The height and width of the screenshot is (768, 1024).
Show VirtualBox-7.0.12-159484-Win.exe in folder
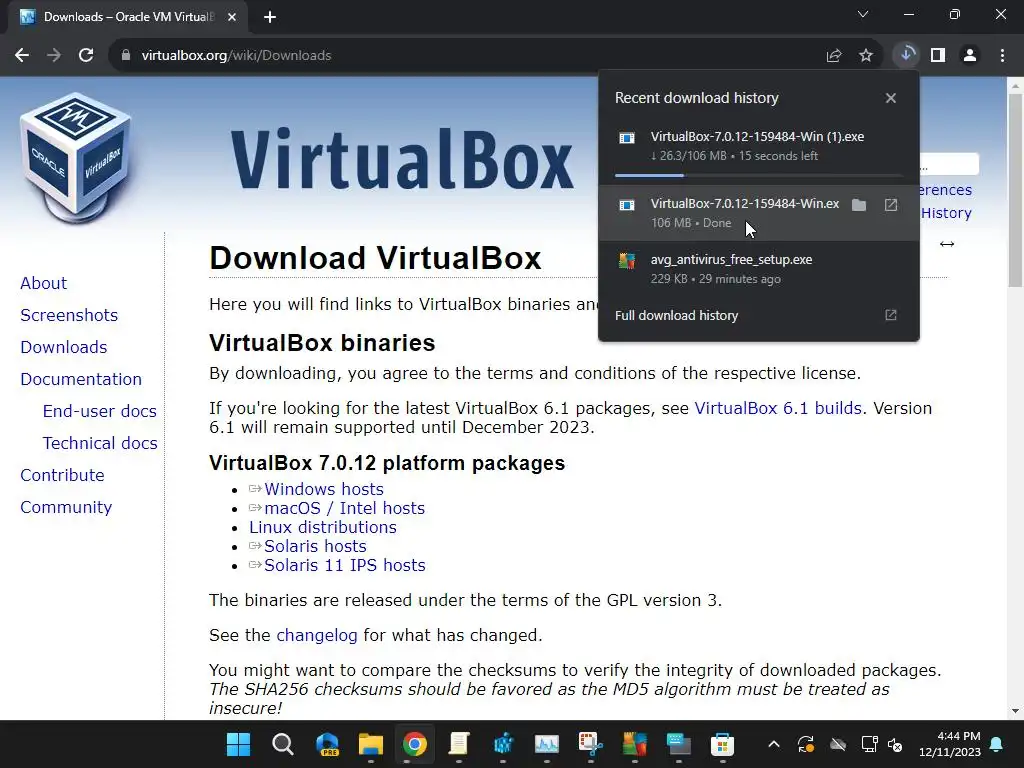(x=859, y=205)
